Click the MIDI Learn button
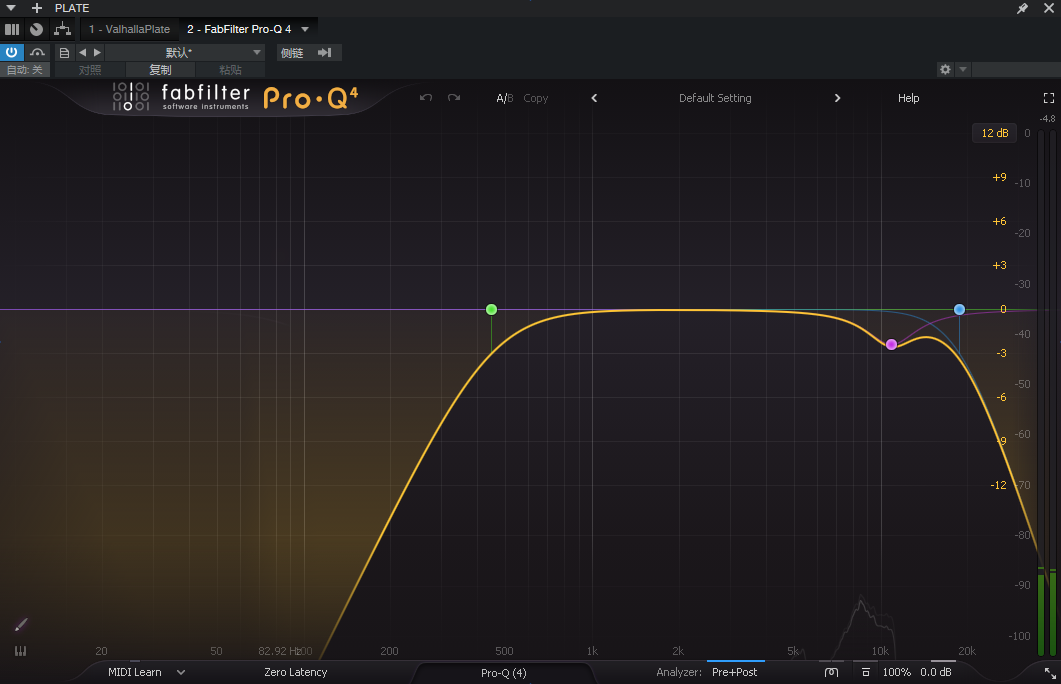 pyautogui.click(x=135, y=672)
